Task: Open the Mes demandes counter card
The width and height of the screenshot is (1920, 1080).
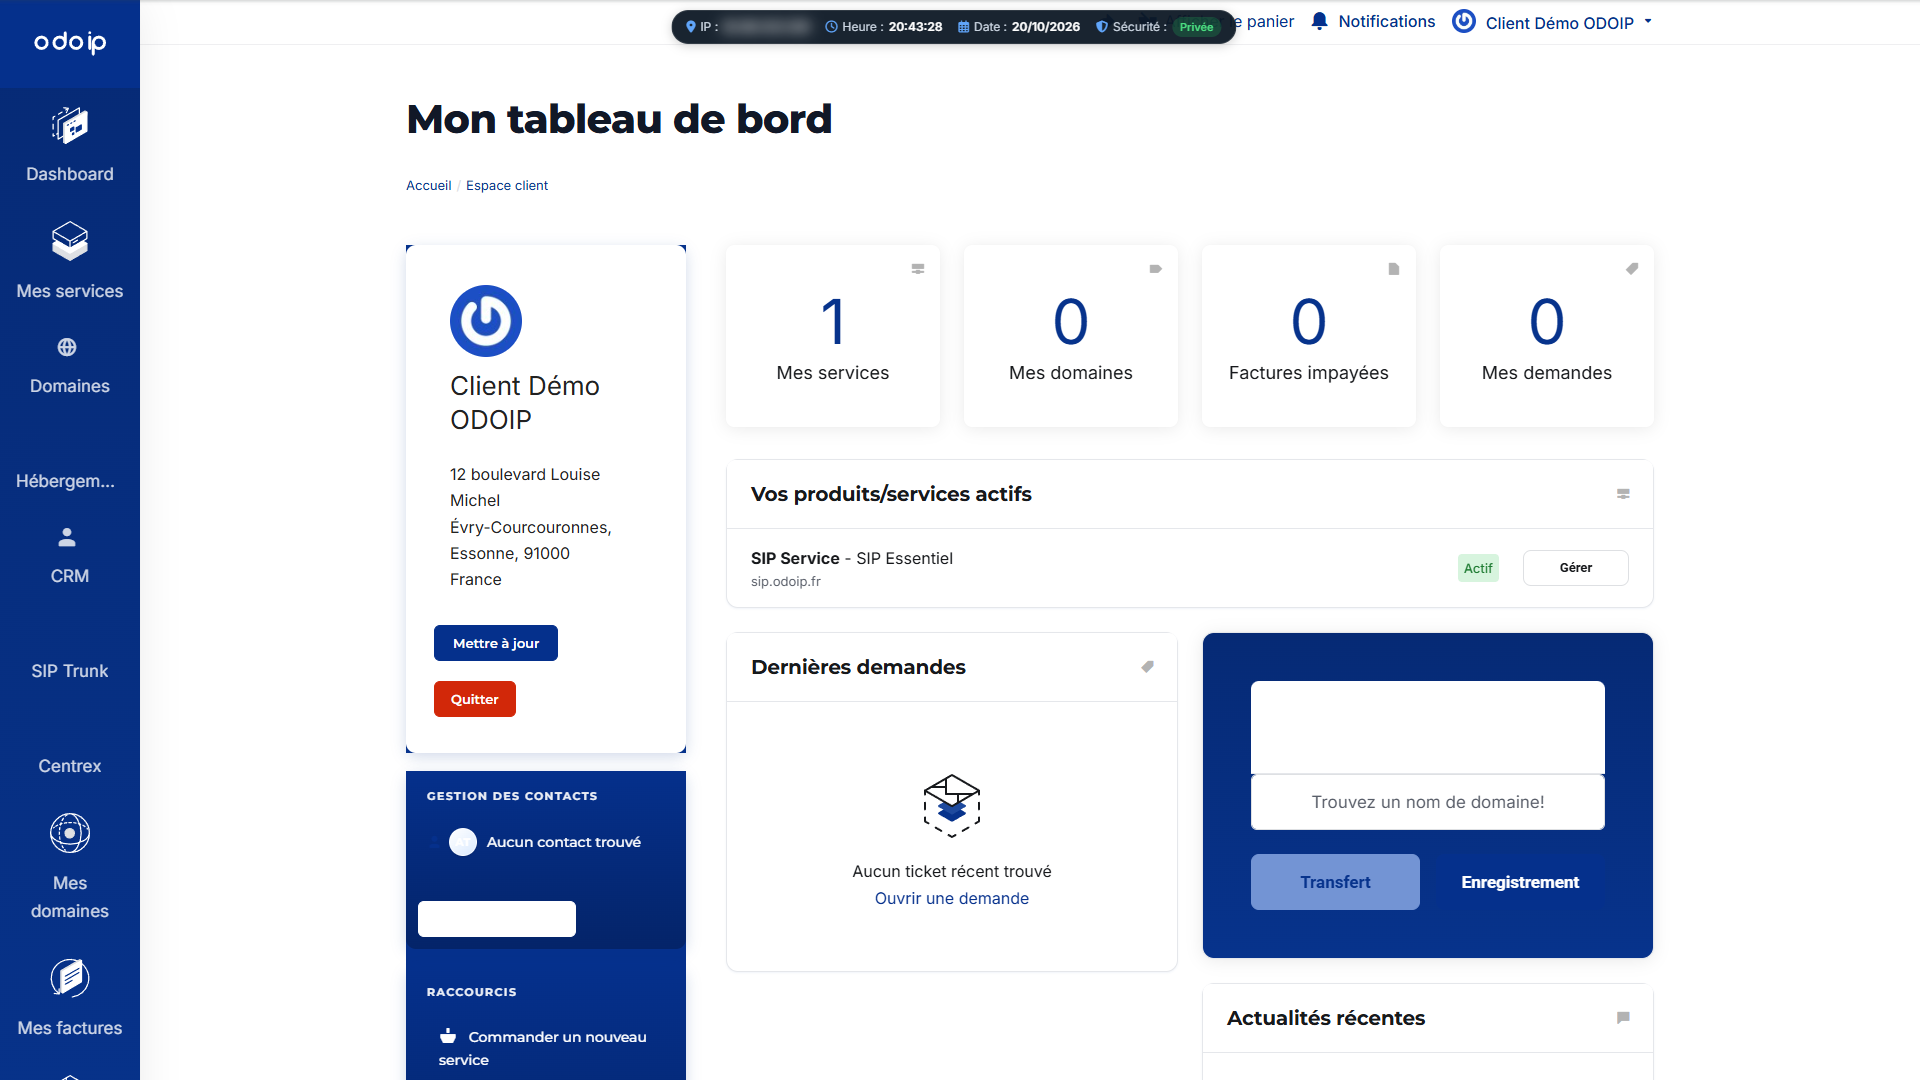Action: (1547, 336)
